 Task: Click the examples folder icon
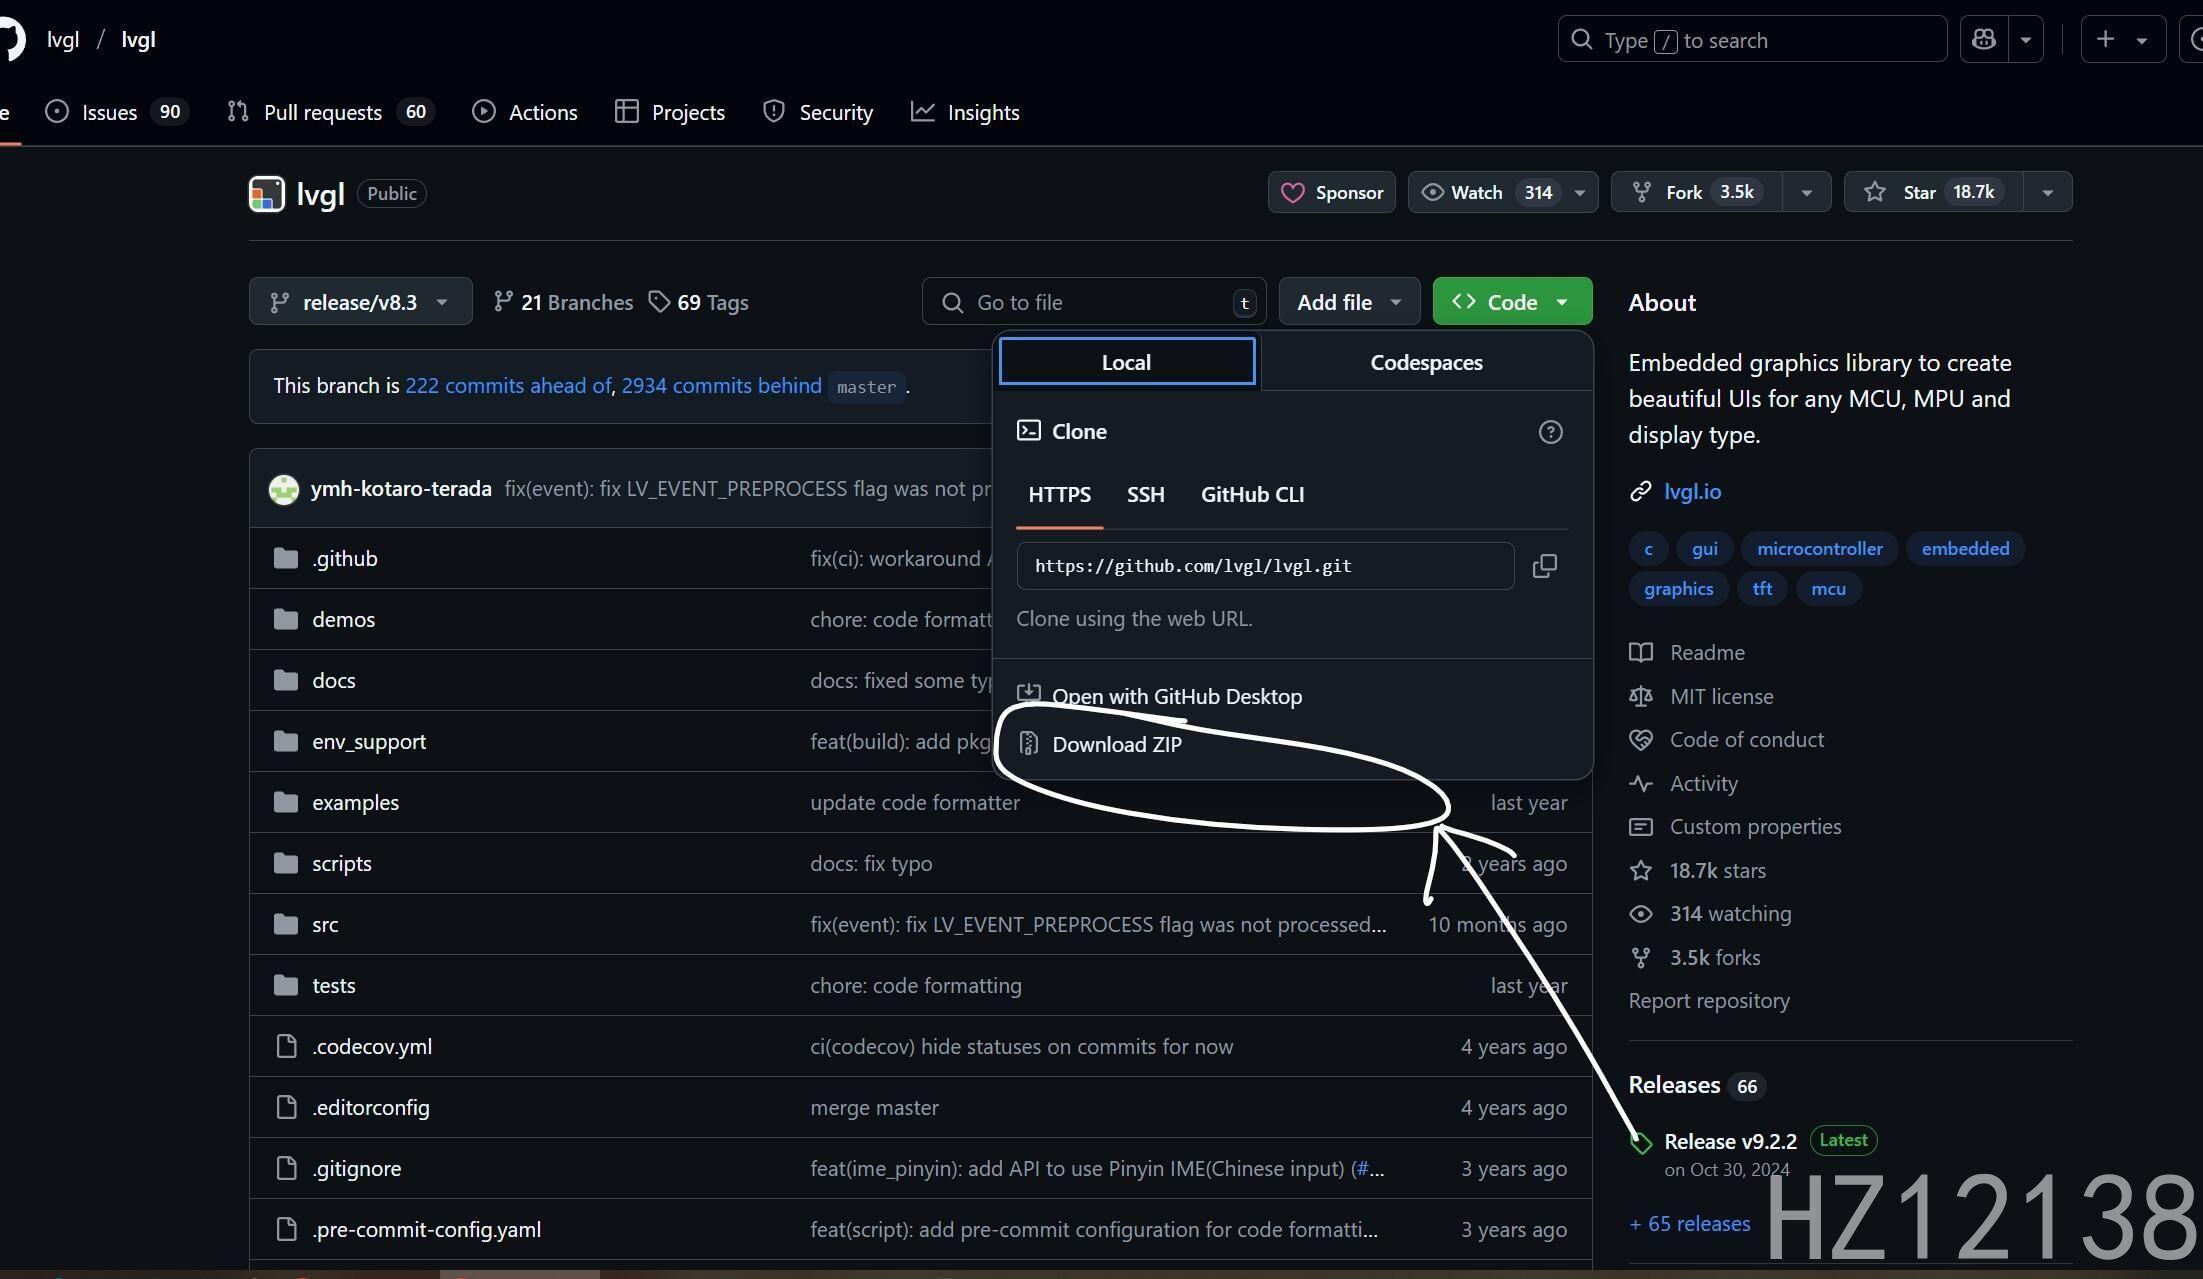coord(286,802)
